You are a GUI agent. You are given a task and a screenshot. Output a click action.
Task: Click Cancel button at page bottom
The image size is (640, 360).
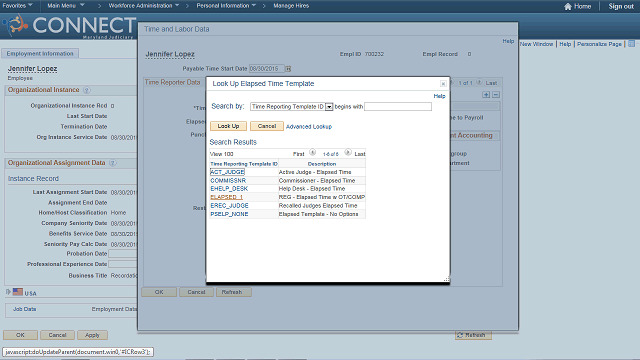[57, 335]
